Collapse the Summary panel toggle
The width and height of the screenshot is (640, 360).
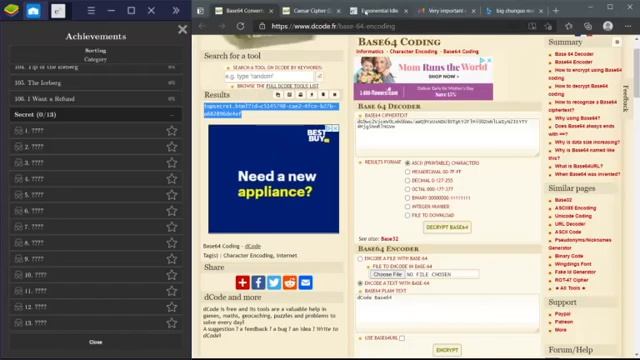[x=617, y=42]
